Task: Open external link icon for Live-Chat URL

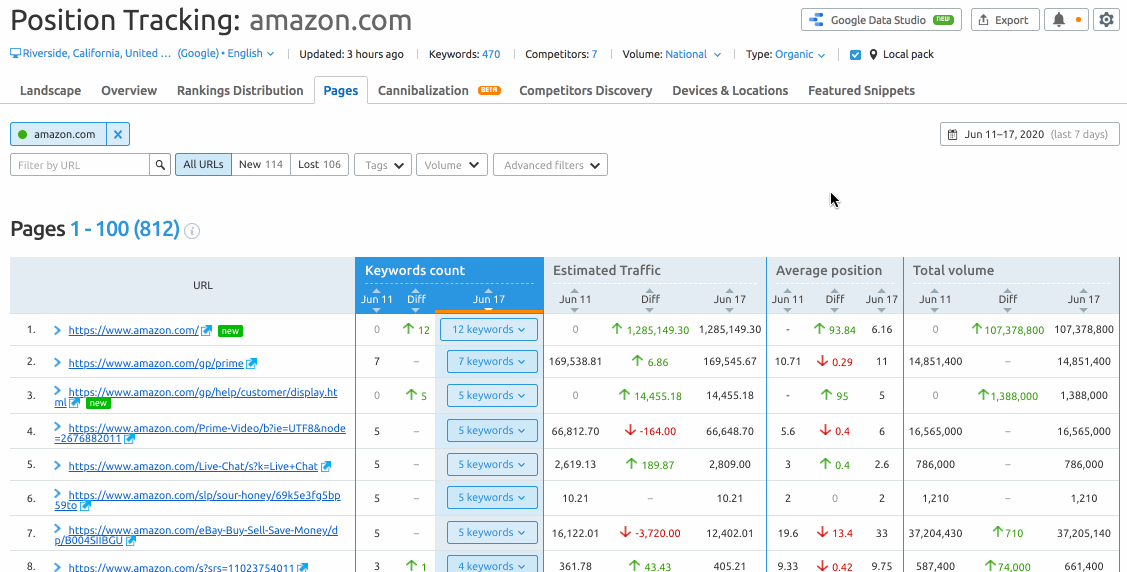Action: coord(326,466)
